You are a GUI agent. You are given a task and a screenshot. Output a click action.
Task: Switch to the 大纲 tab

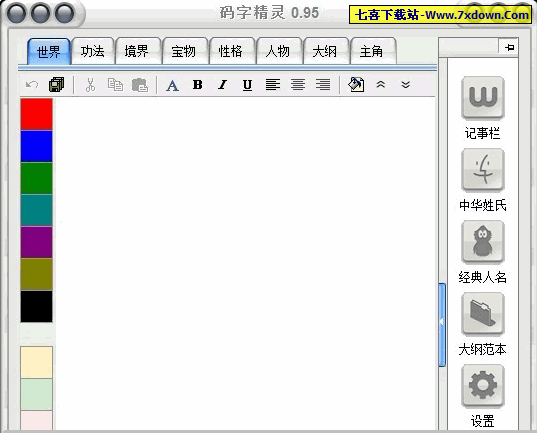(325, 51)
